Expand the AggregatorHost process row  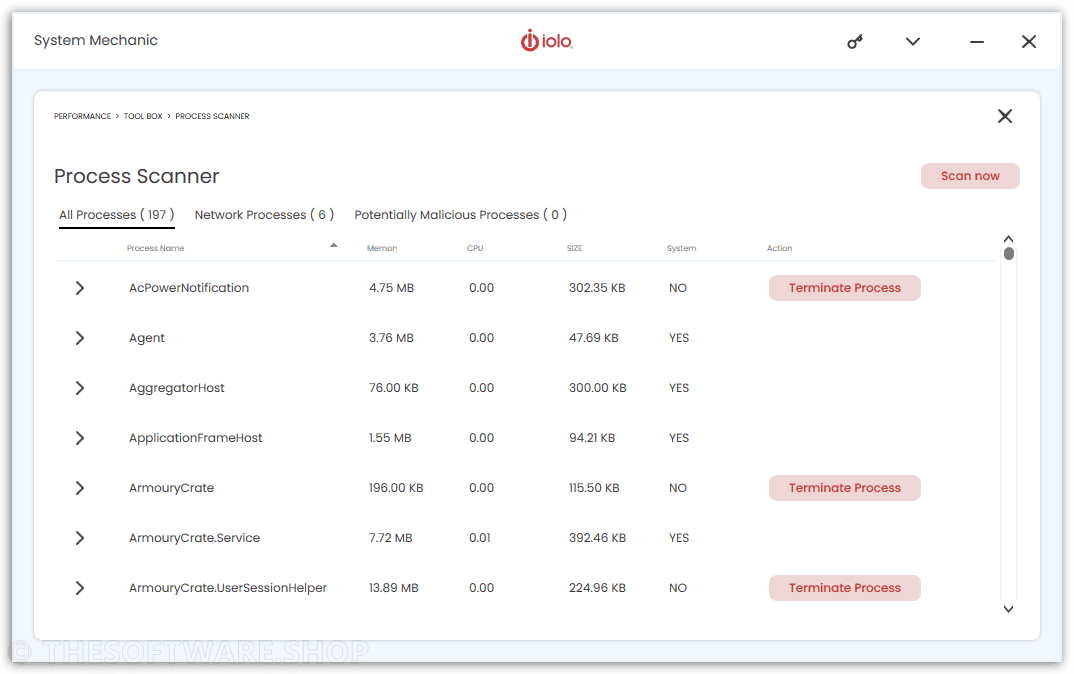point(79,388)
